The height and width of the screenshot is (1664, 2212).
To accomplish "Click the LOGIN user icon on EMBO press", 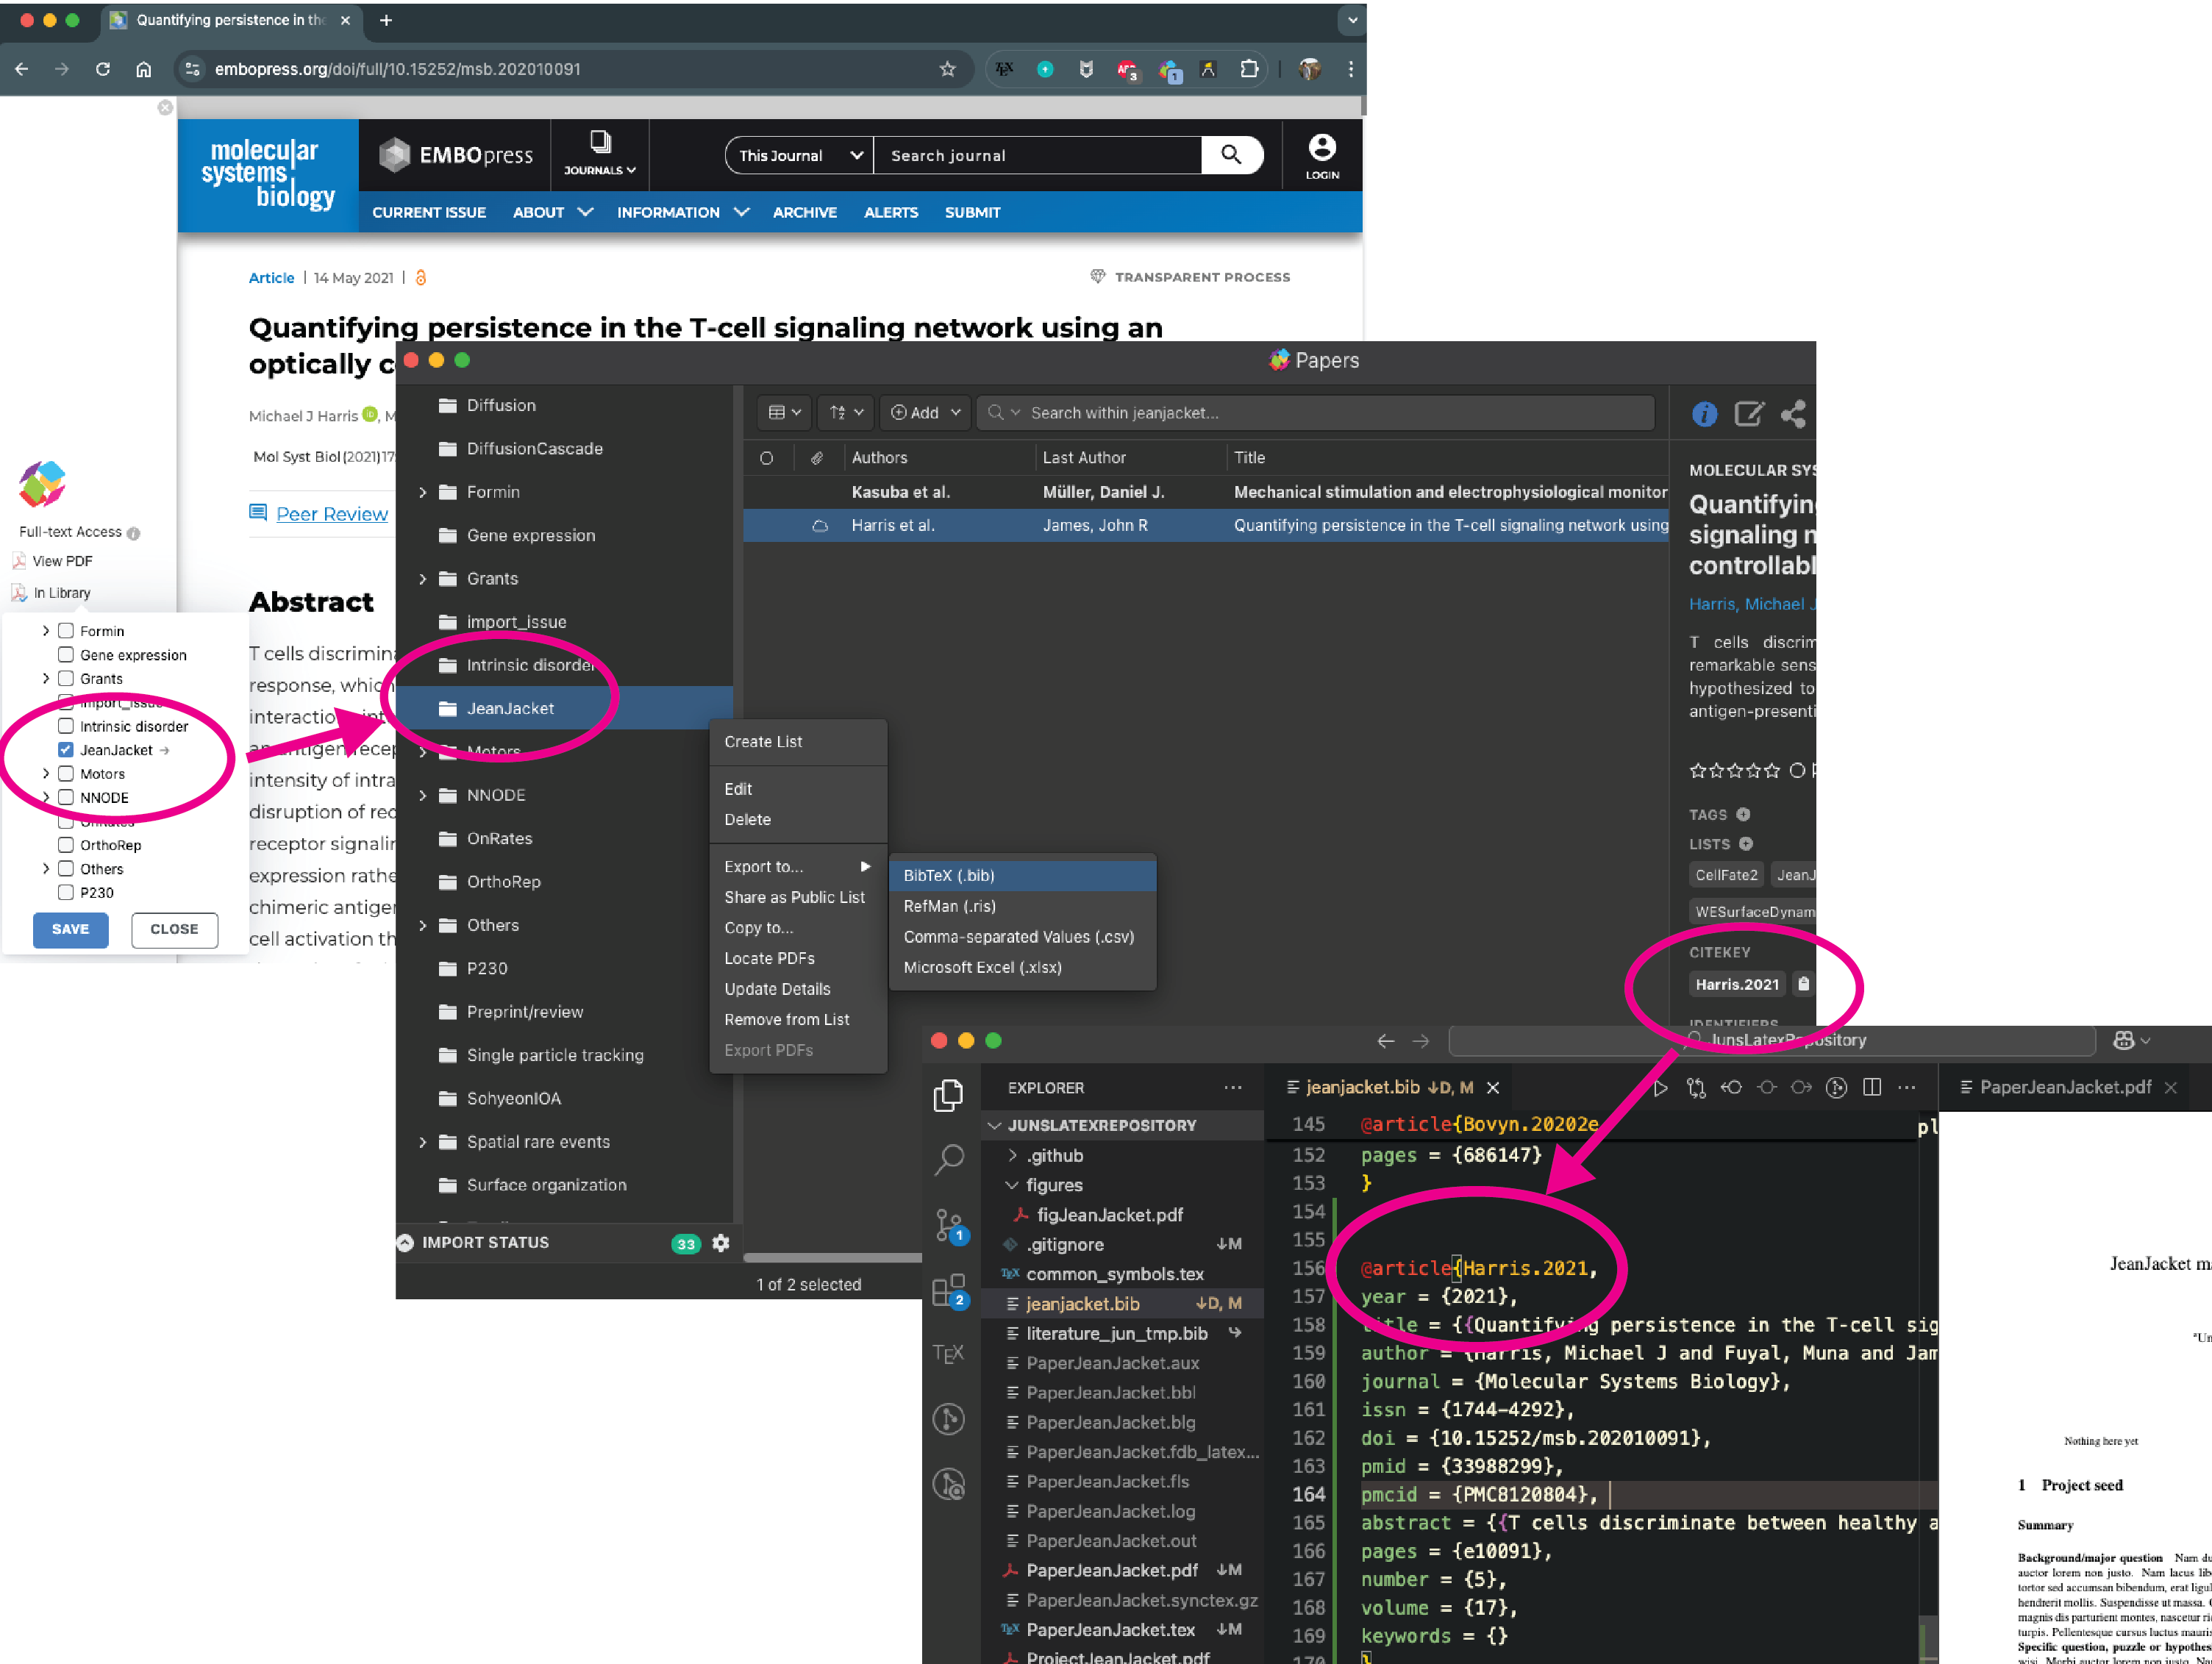I will [x=1322, y=156].
